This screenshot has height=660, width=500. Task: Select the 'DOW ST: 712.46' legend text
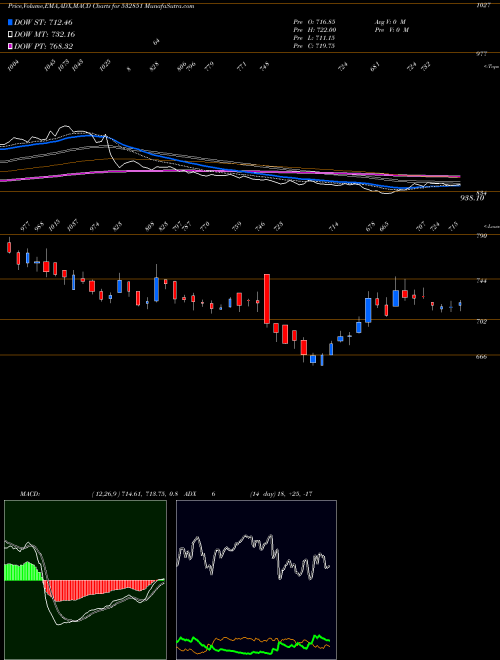click(43, 22)
